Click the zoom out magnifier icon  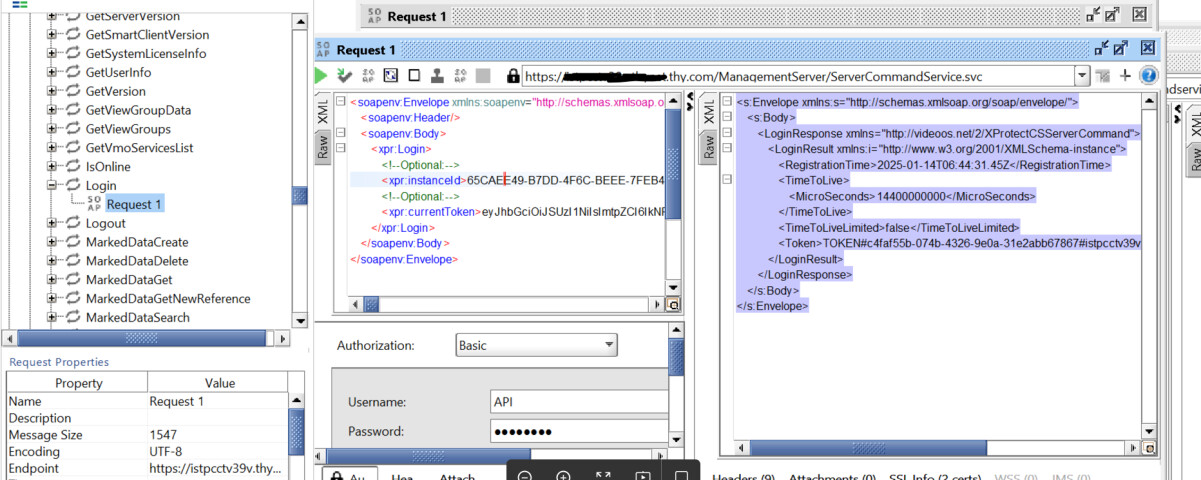pyautogui.click(x=525, y=476)
